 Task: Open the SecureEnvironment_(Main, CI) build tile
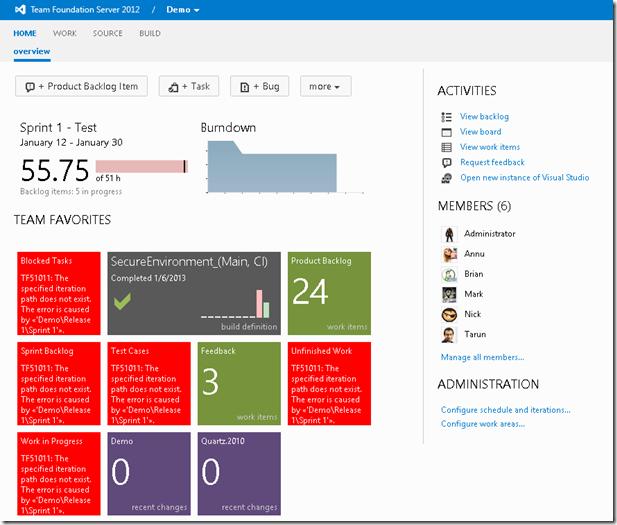click(194, 294)
